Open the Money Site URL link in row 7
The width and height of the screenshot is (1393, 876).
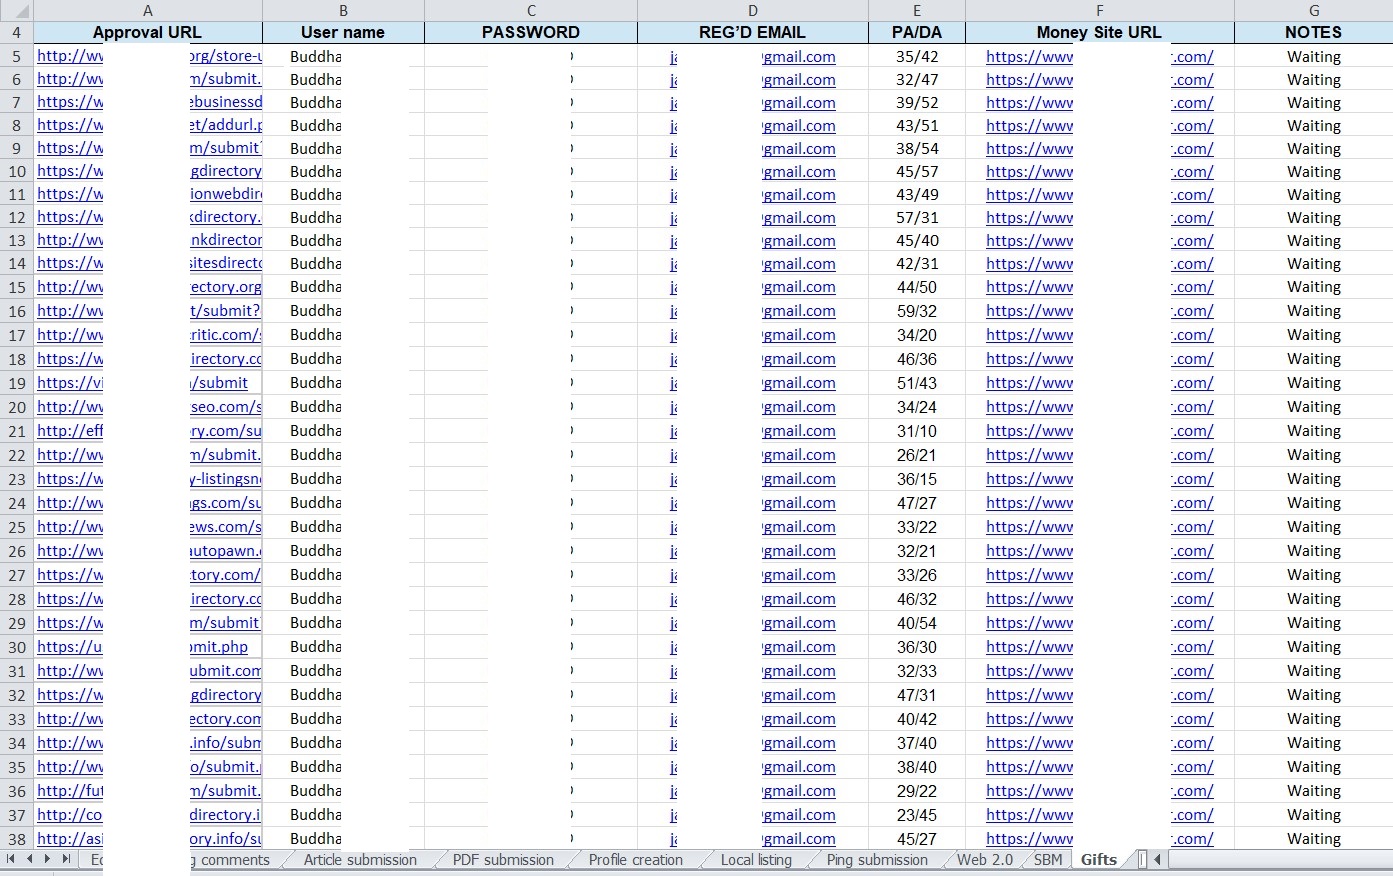point(1029,103)
